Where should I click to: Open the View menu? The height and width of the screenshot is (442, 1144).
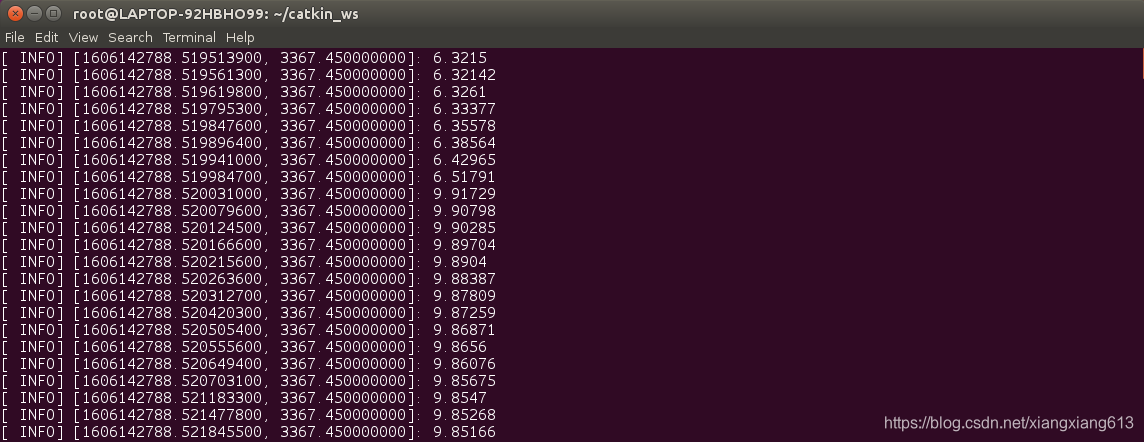pos(83,37)
